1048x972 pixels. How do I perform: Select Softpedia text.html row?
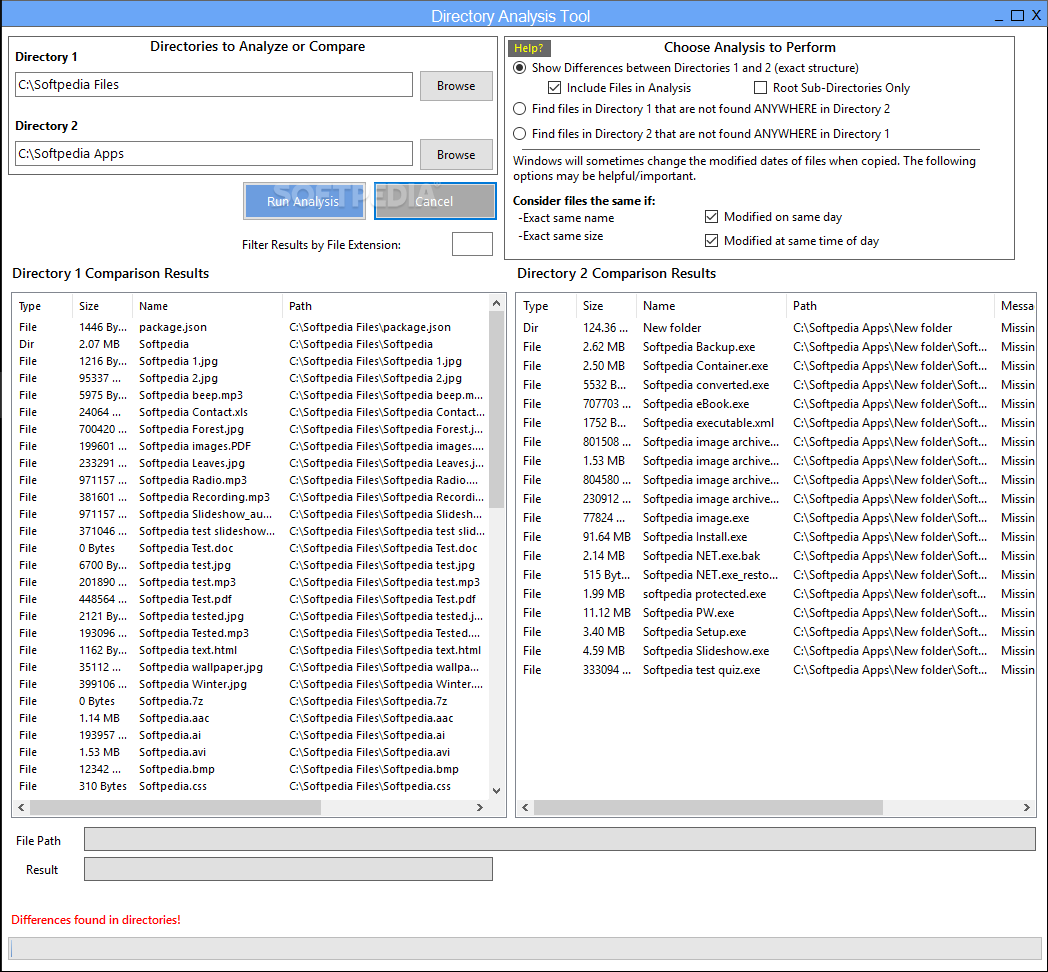(x=251, y=650)
